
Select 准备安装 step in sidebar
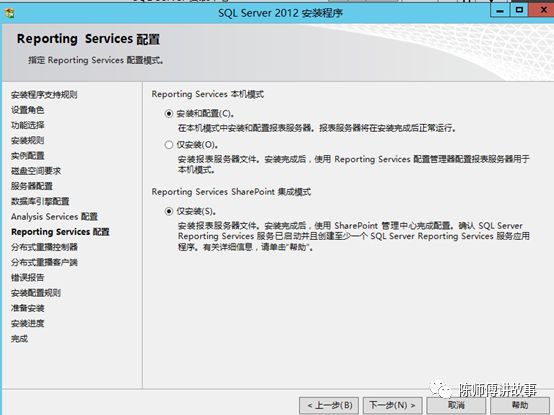tap(28, 308)
